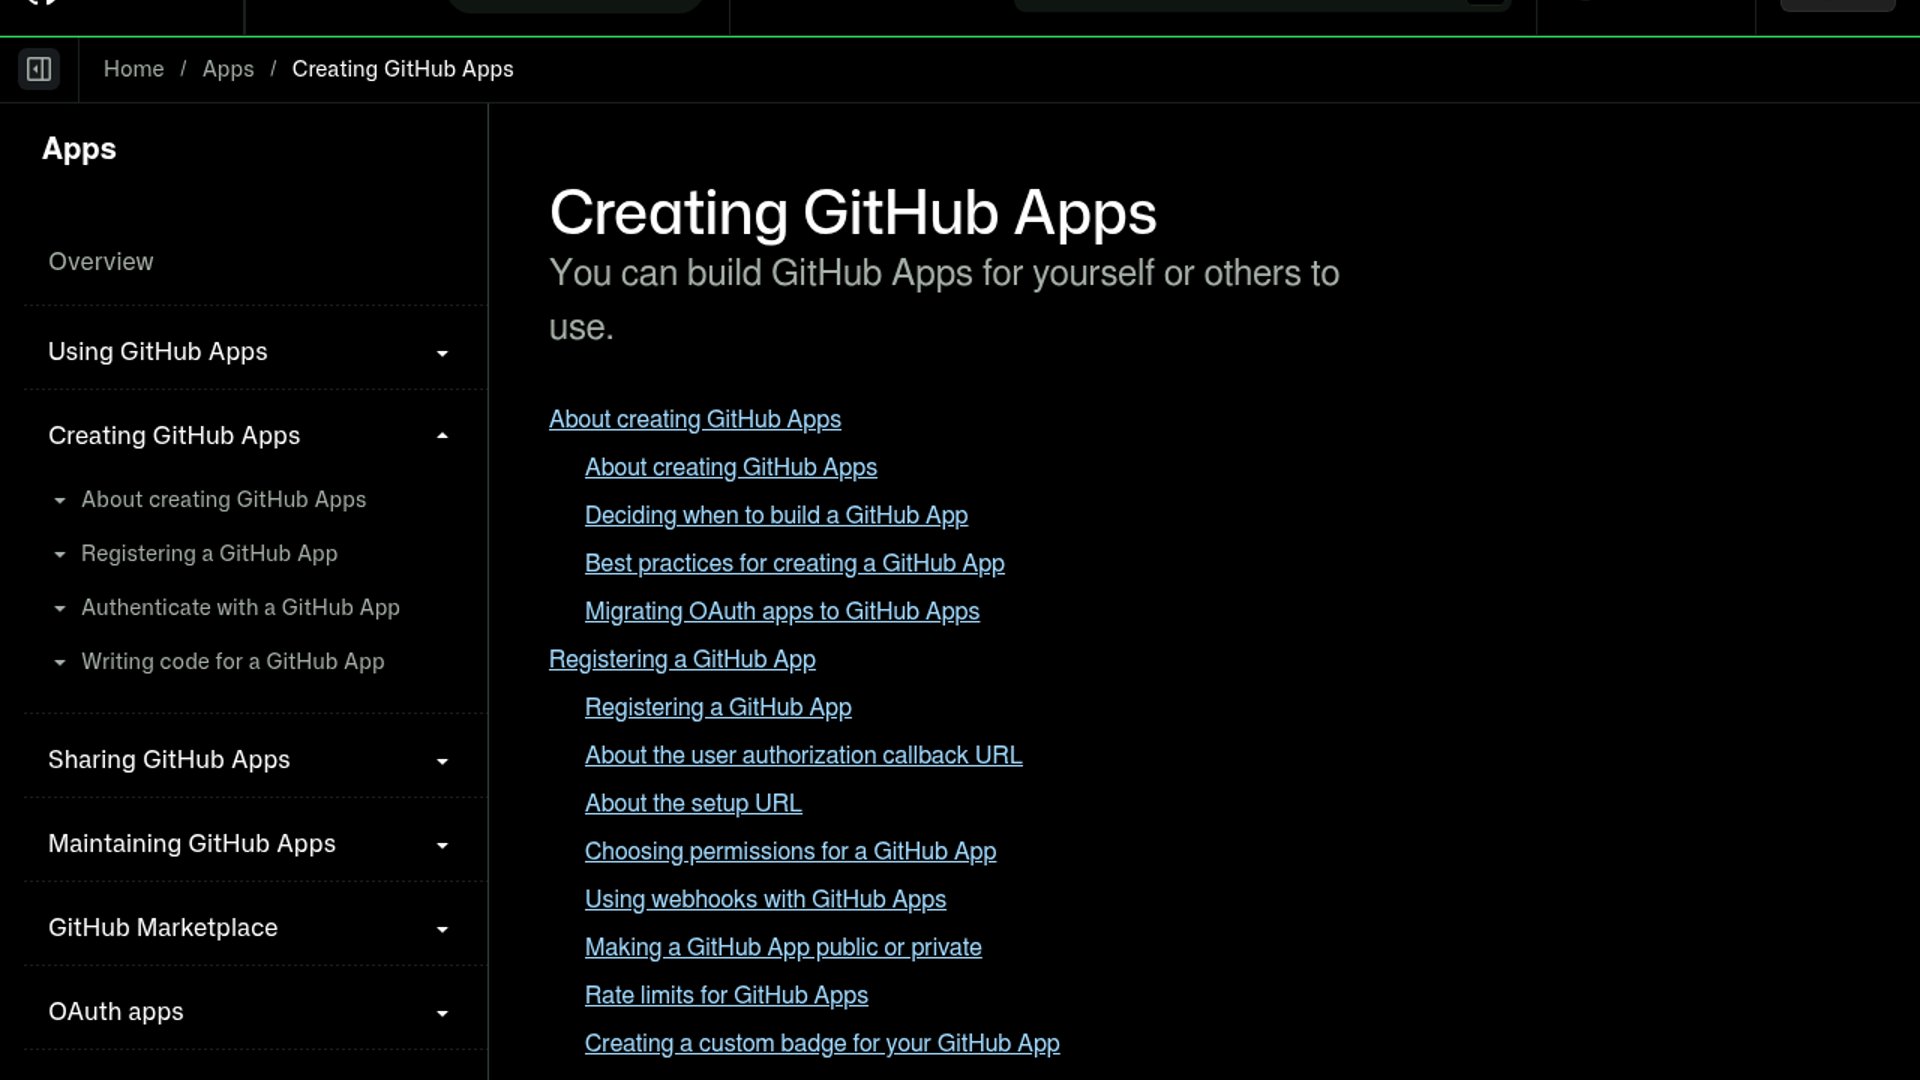This screenshot has height=1080, width=1920.
Task: Open the Overview sidebar item
Action: [x=101, y=262]
